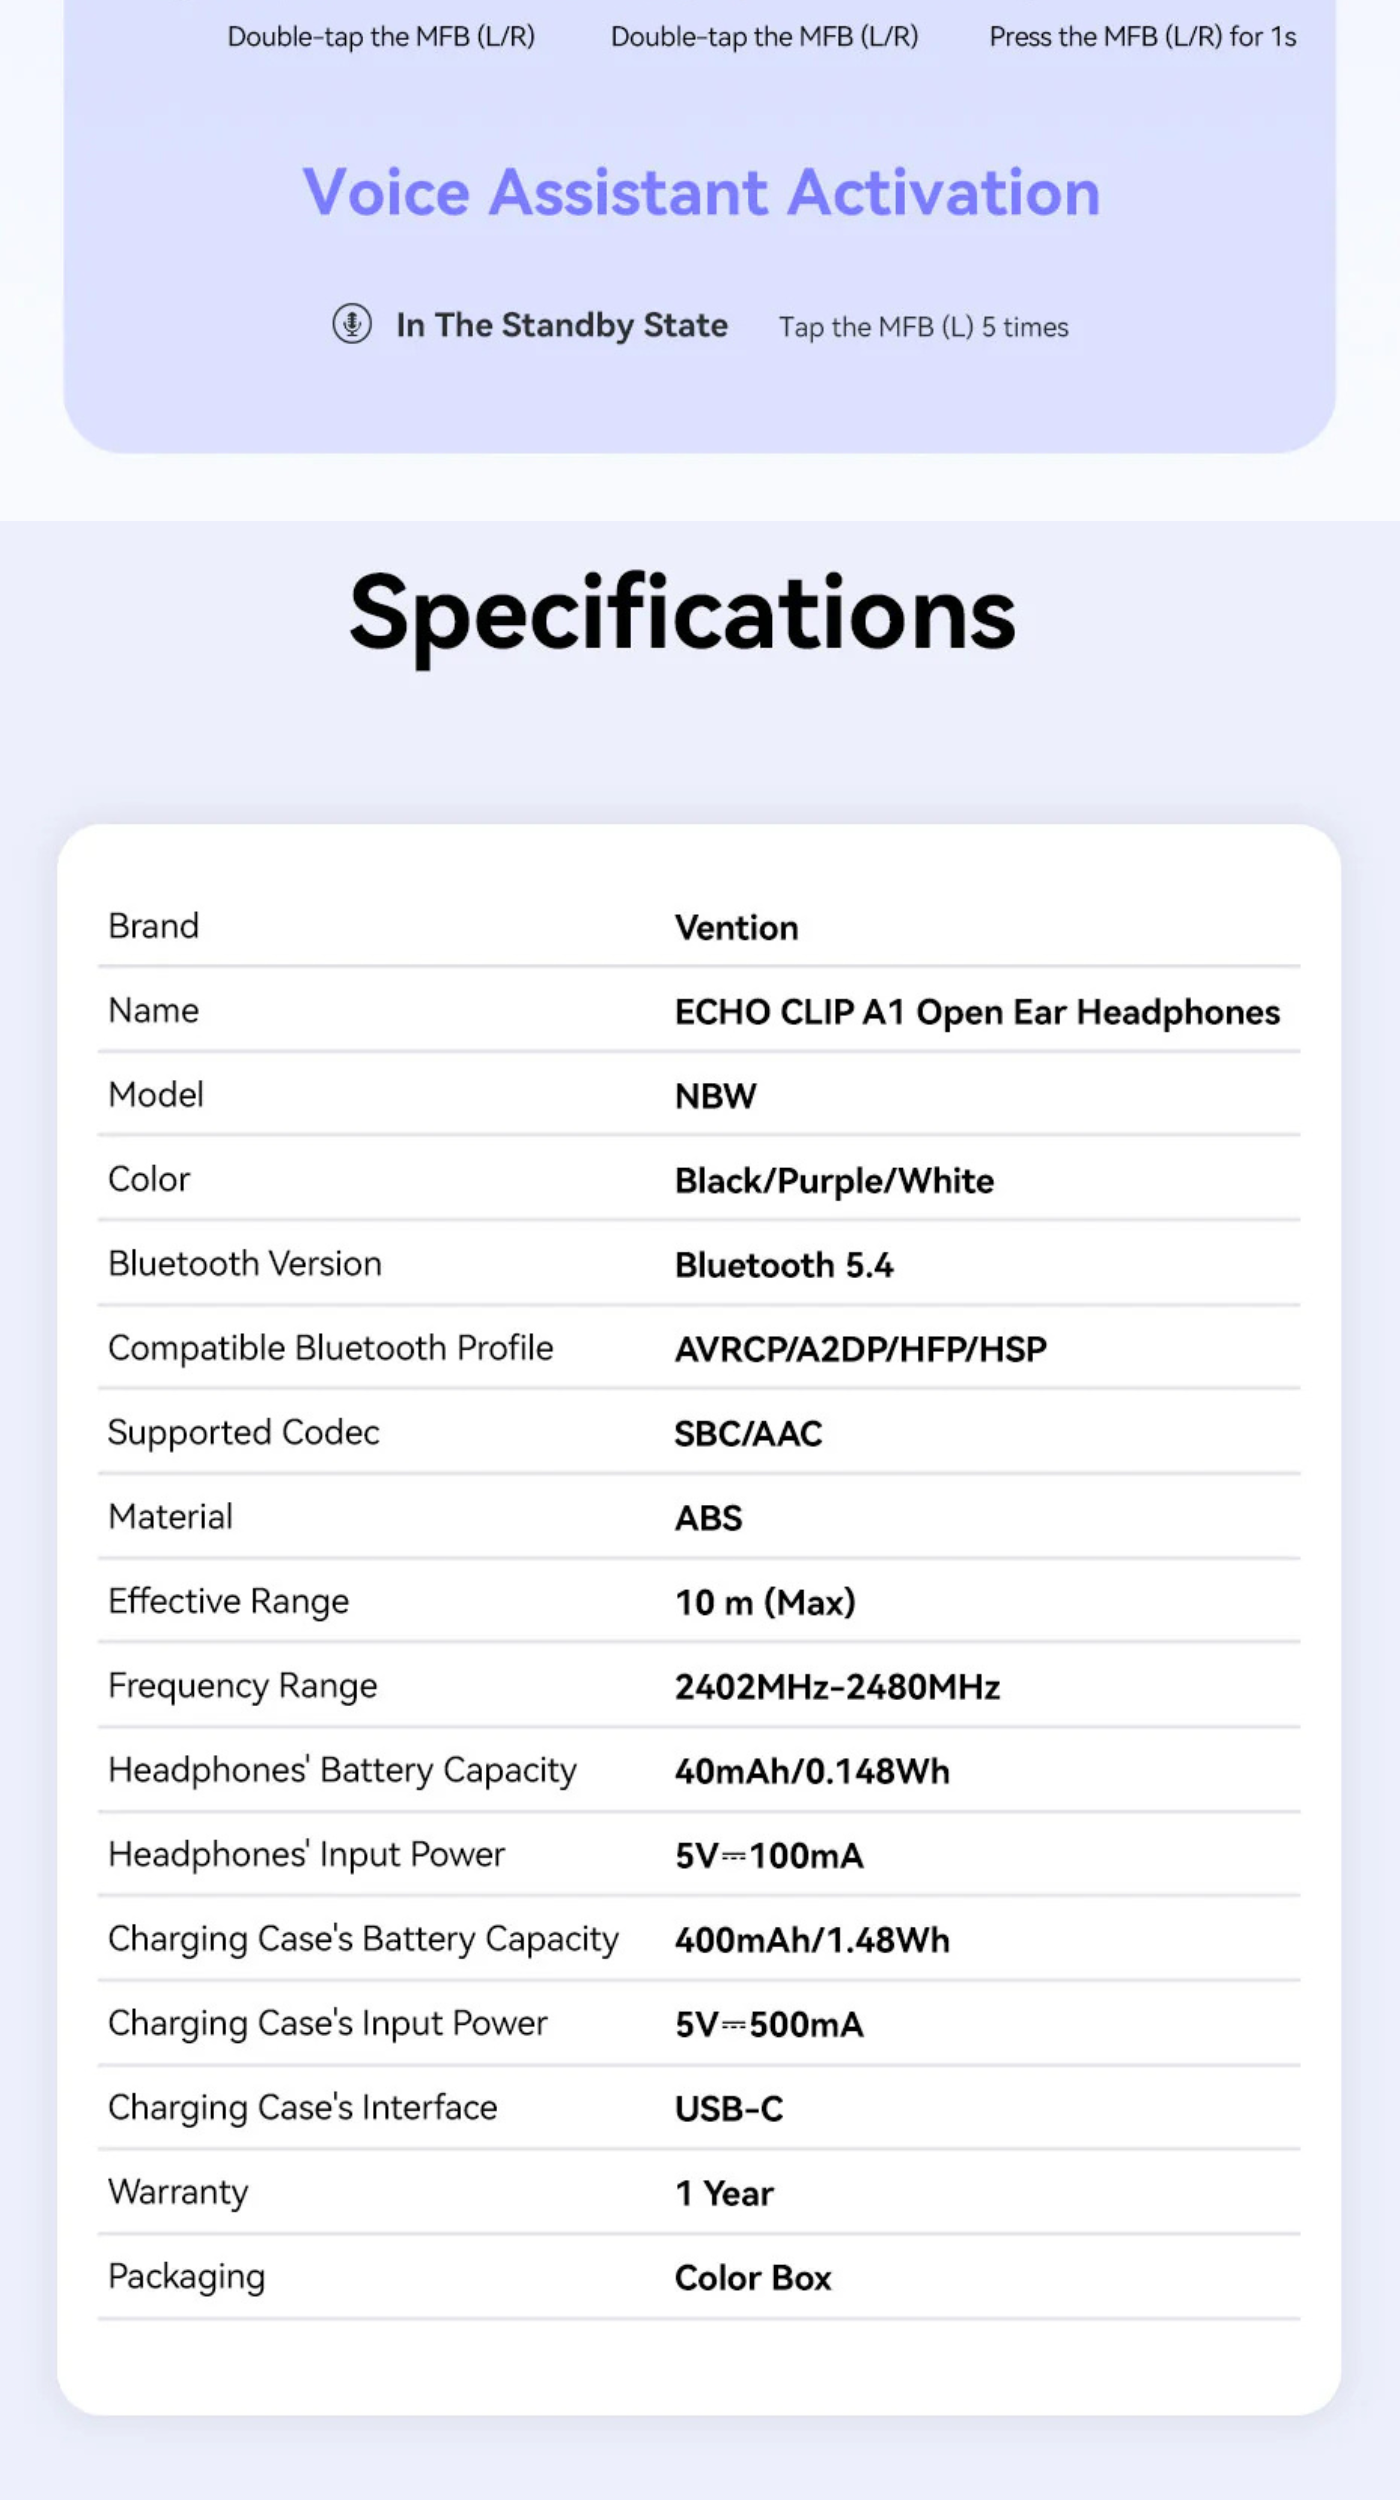Screen dimensions: 1400x2500
Task: Click the microphone voice assistant icon
Action: coord(352,324)
